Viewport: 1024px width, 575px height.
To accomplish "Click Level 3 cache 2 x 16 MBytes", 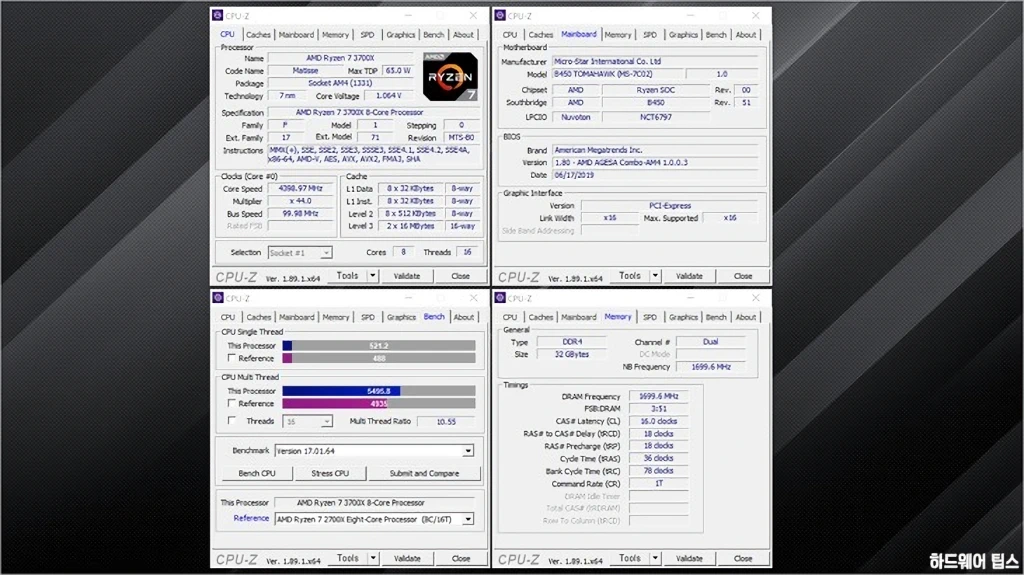I will click(410, 226).
